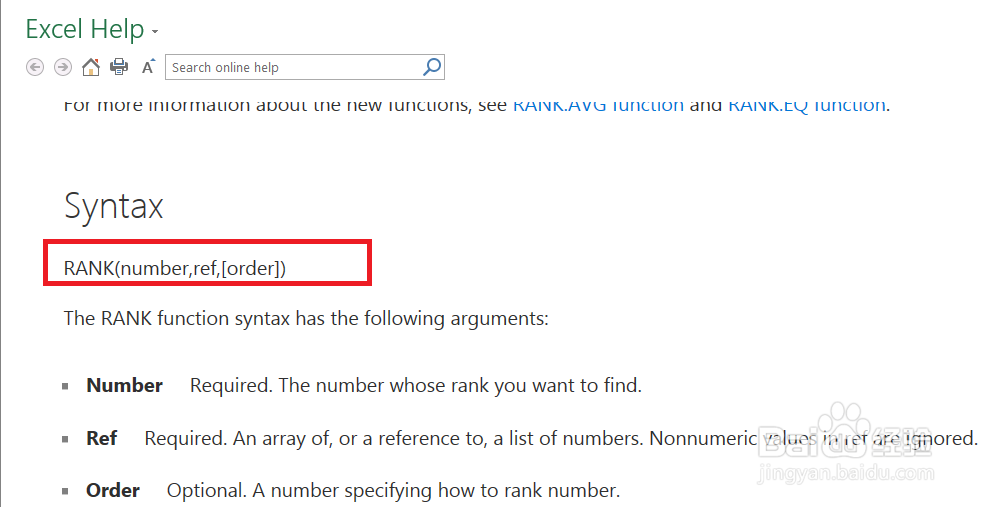Viewport: 987px width, 507px height.
Task: Click the Syntax heading
Action: 113,206
